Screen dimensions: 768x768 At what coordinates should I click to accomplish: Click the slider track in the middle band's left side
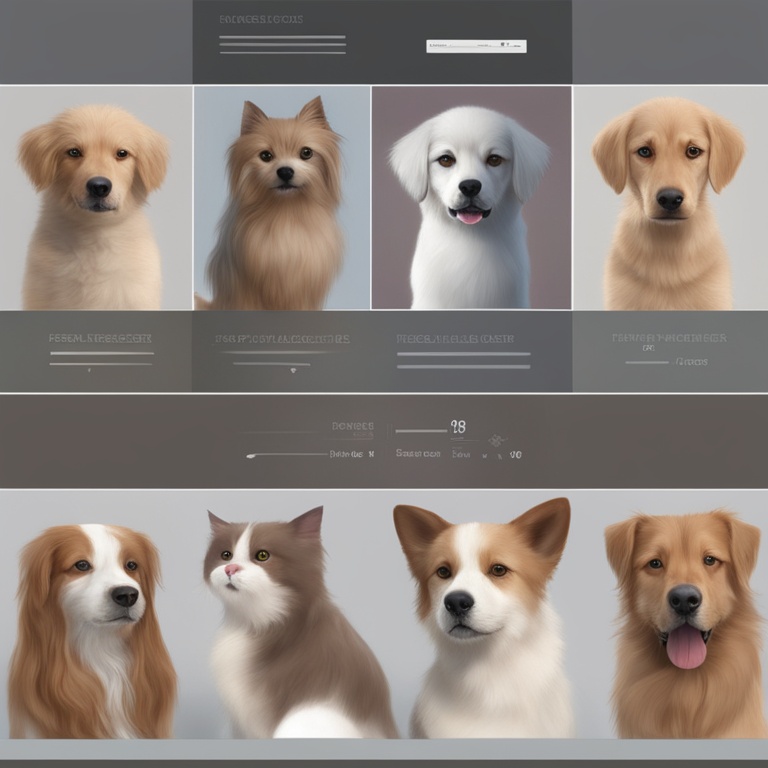click(285, 455)
